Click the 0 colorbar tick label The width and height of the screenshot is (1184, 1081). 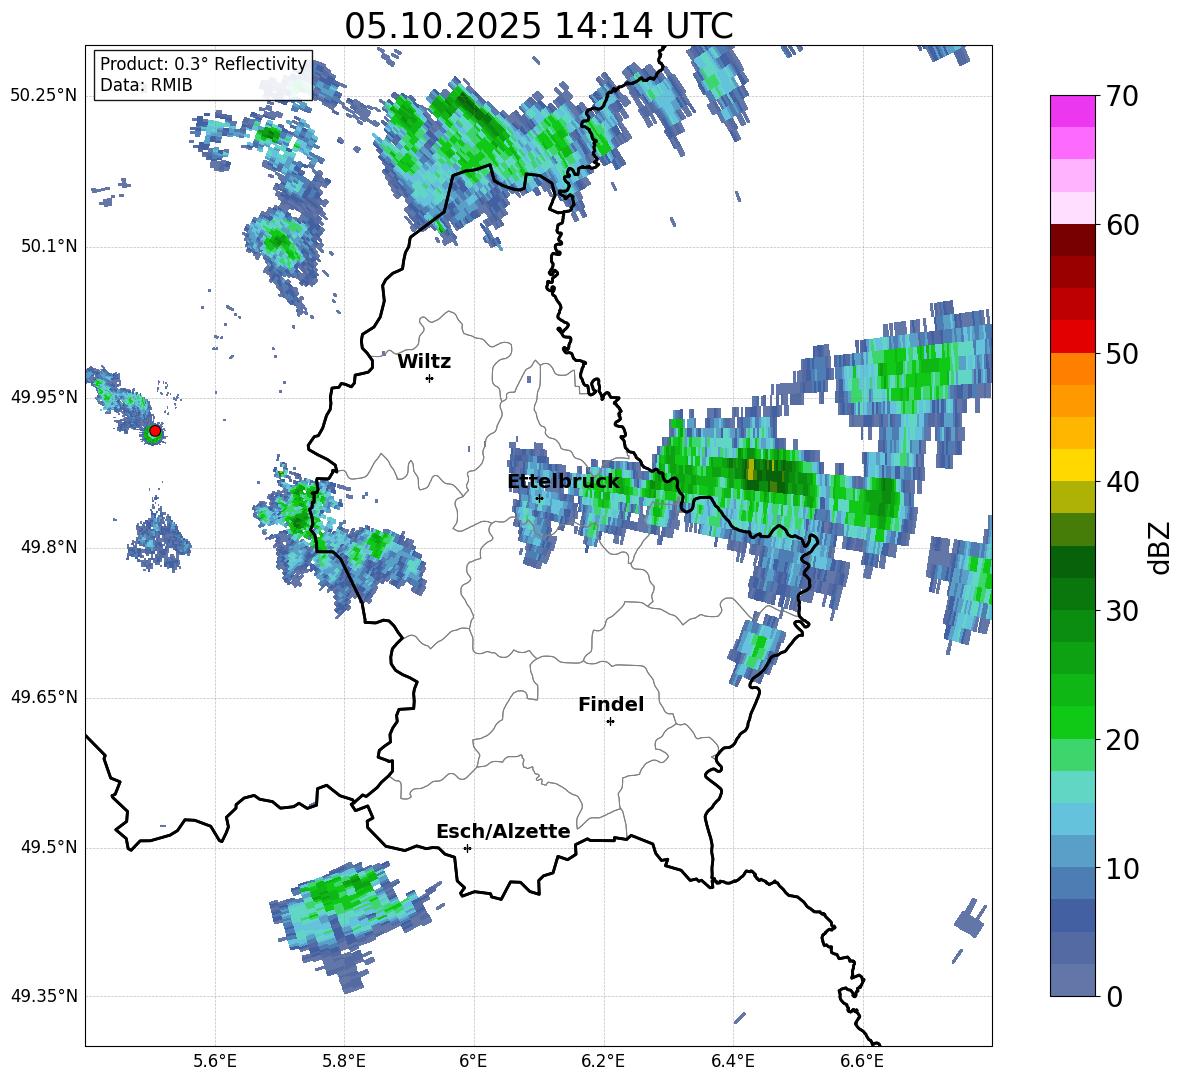click(1115, 997)
